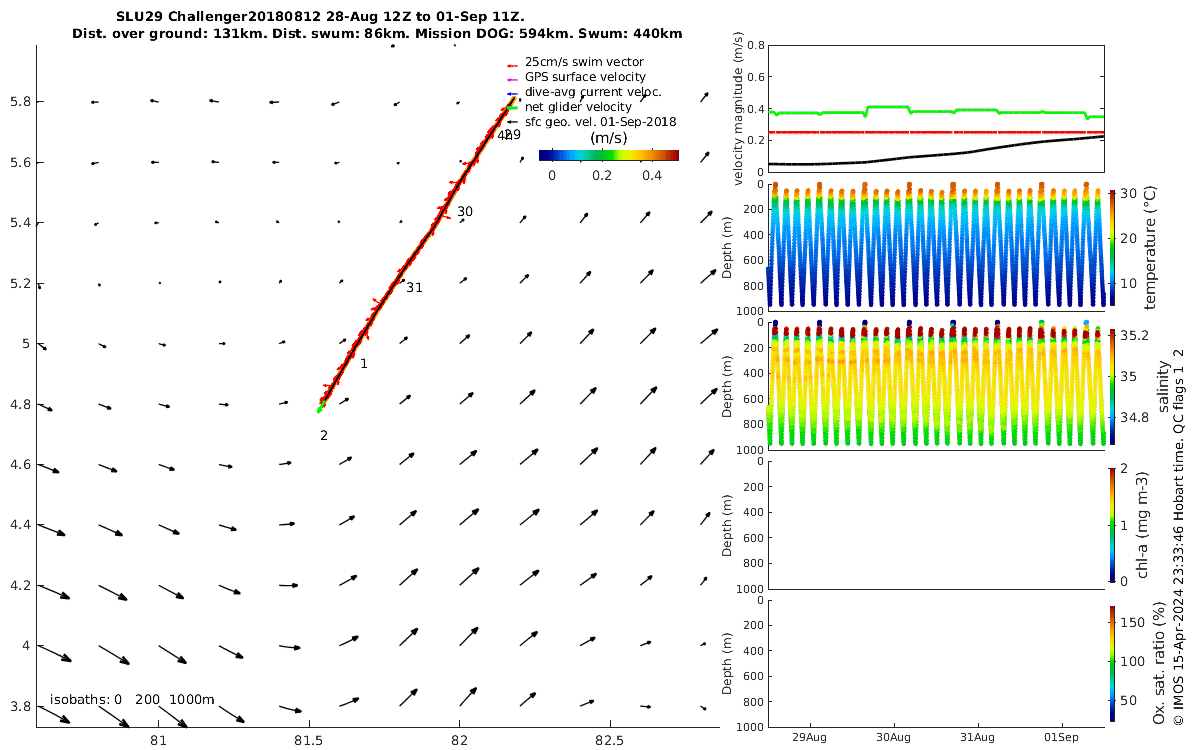The width and height of the screenshot is (1200, 750).
Task: Click the chl-a (mg m-3) colorbar
Action: coord(1111,524)
